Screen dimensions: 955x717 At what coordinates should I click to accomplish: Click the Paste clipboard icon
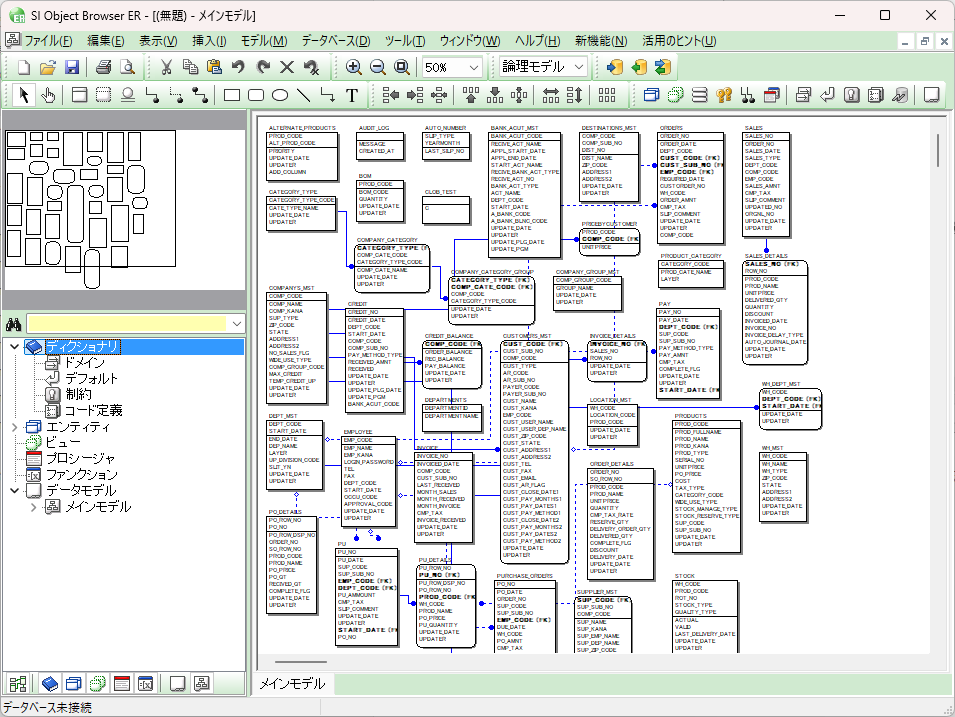(214, 67)
